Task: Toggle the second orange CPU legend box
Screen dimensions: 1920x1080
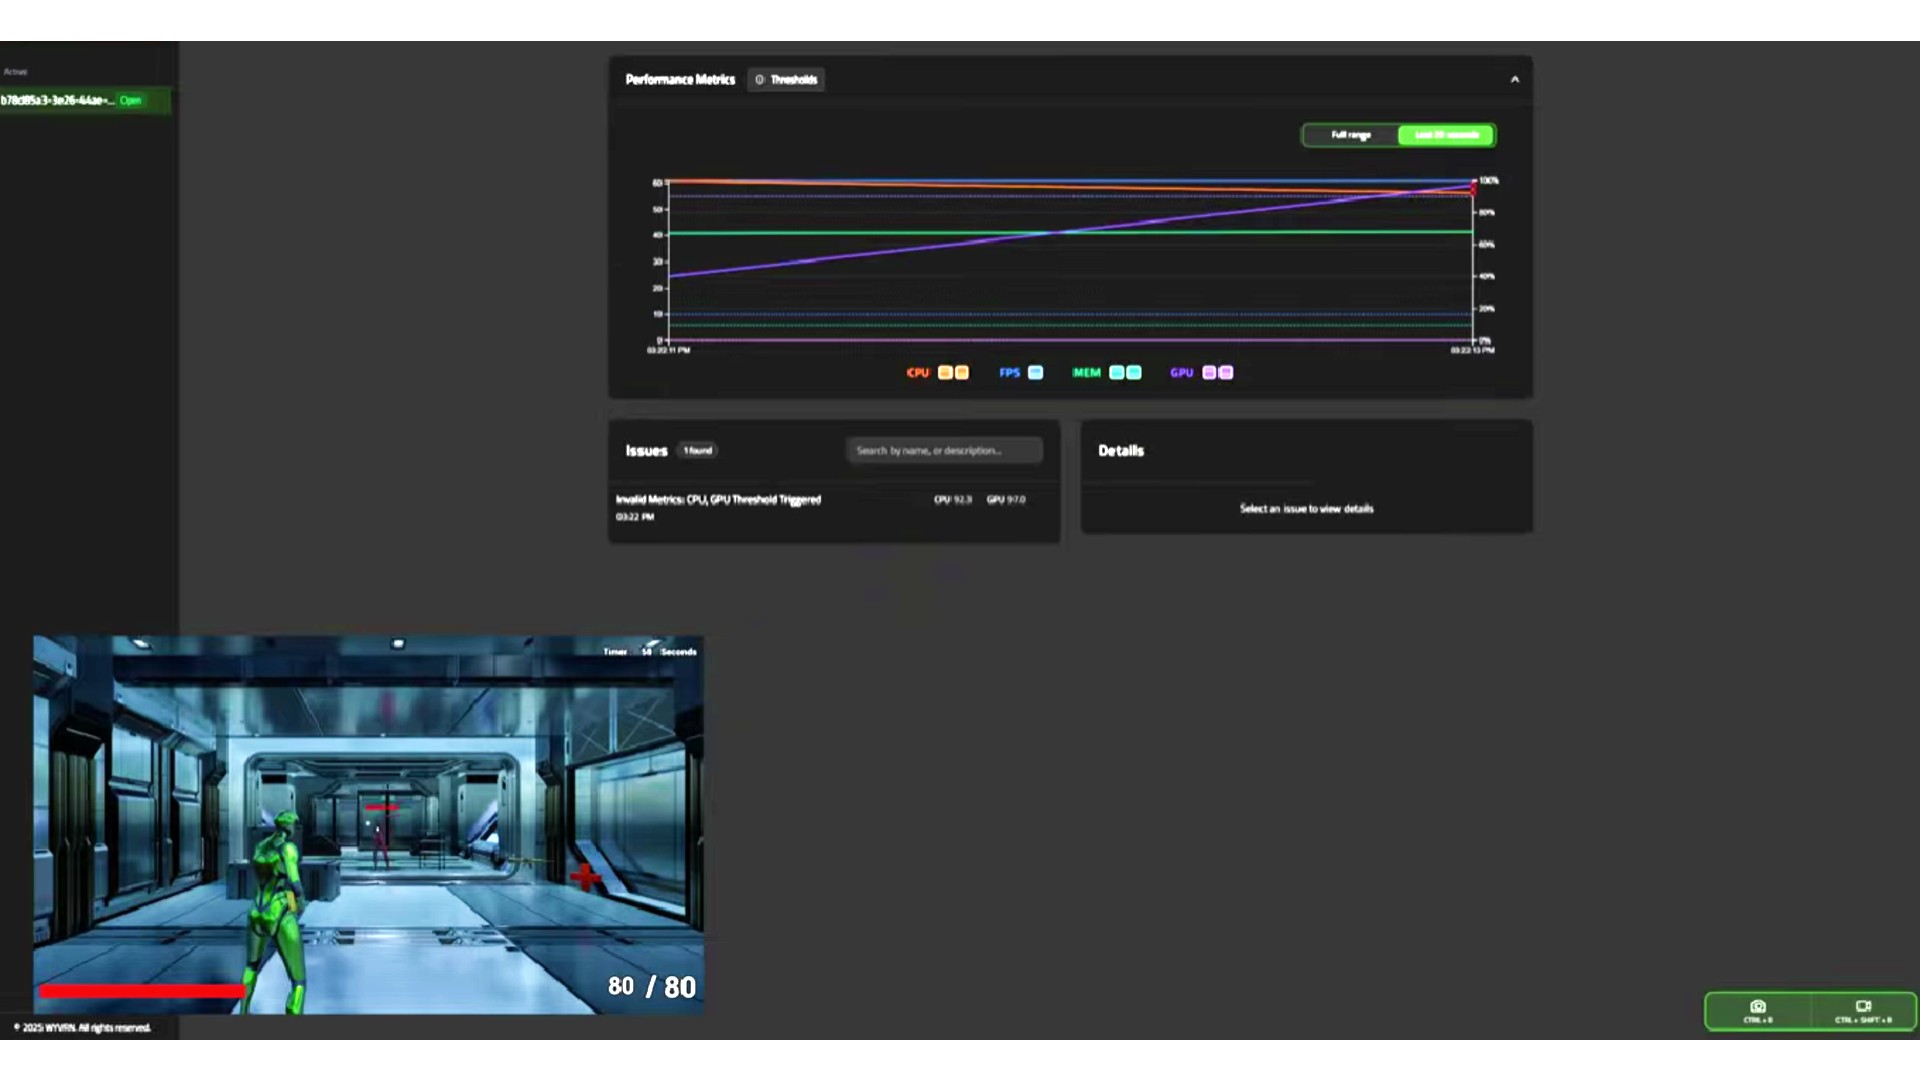Action: [x=962, y=373]
